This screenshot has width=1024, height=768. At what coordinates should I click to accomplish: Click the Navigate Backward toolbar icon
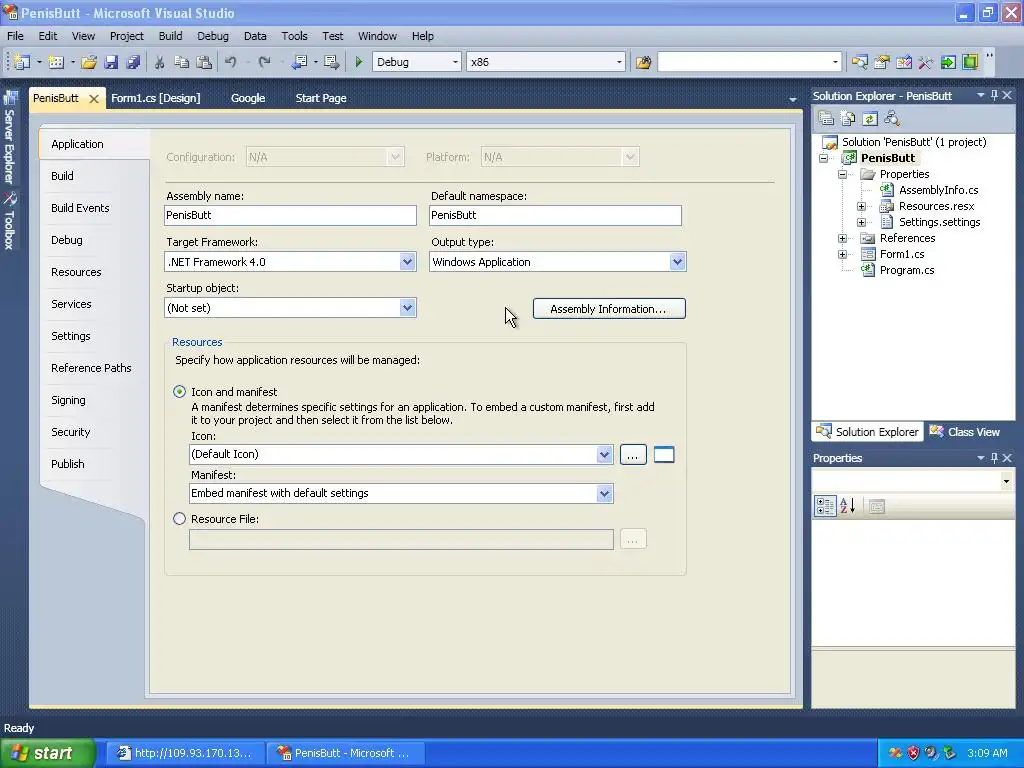pyautogui.click(x=299, y=62)
